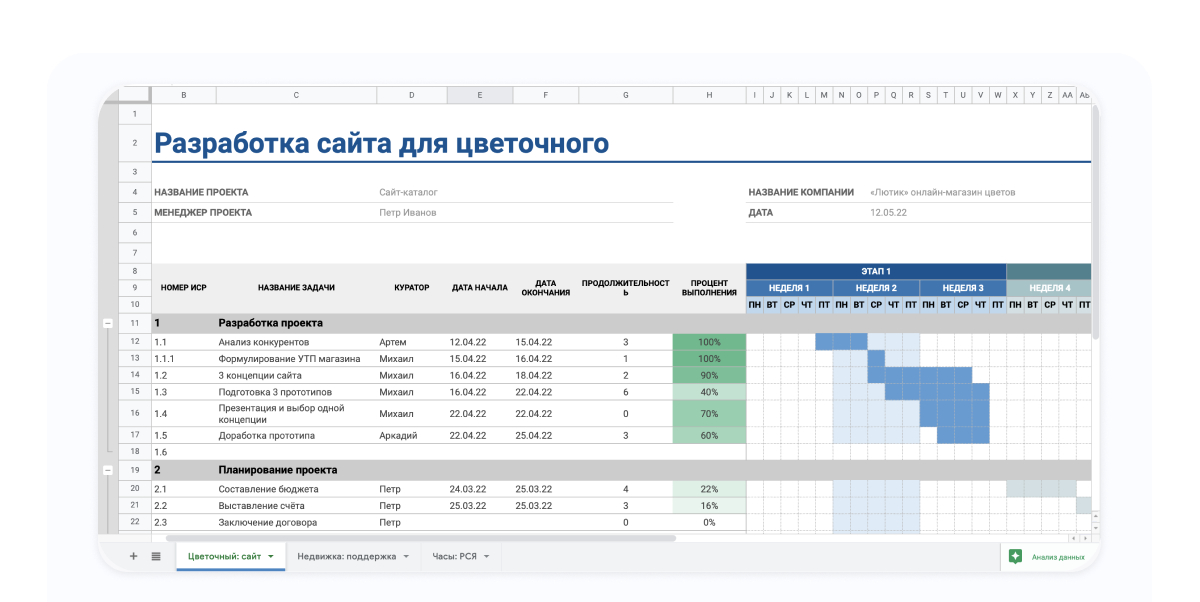Select the ДАТА ОКОНЧАНИЯ header cell

pyautogui.click(x=545, y=288)
